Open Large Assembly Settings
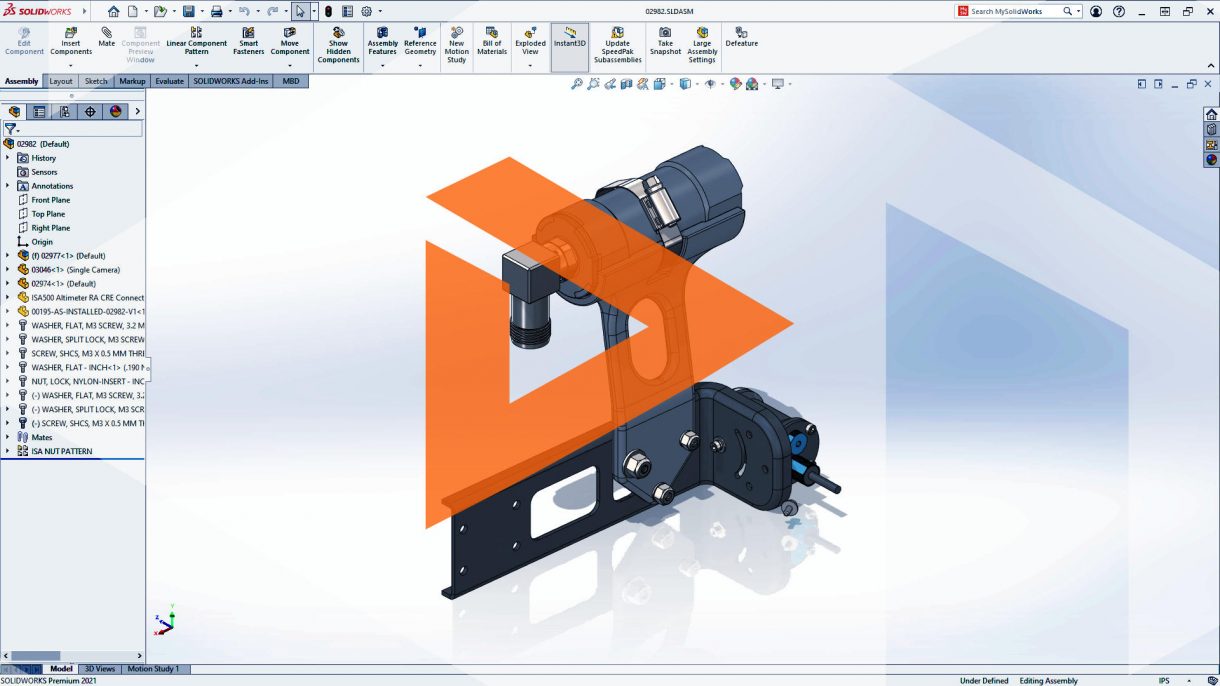This screenshot has height=686, width=1220. tap(702, 45)
